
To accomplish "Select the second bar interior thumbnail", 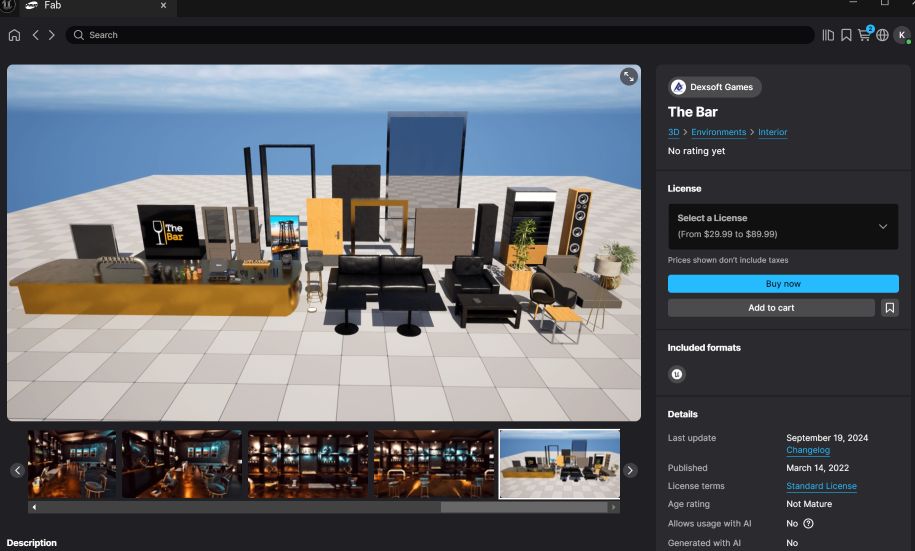I will point(181,464).
